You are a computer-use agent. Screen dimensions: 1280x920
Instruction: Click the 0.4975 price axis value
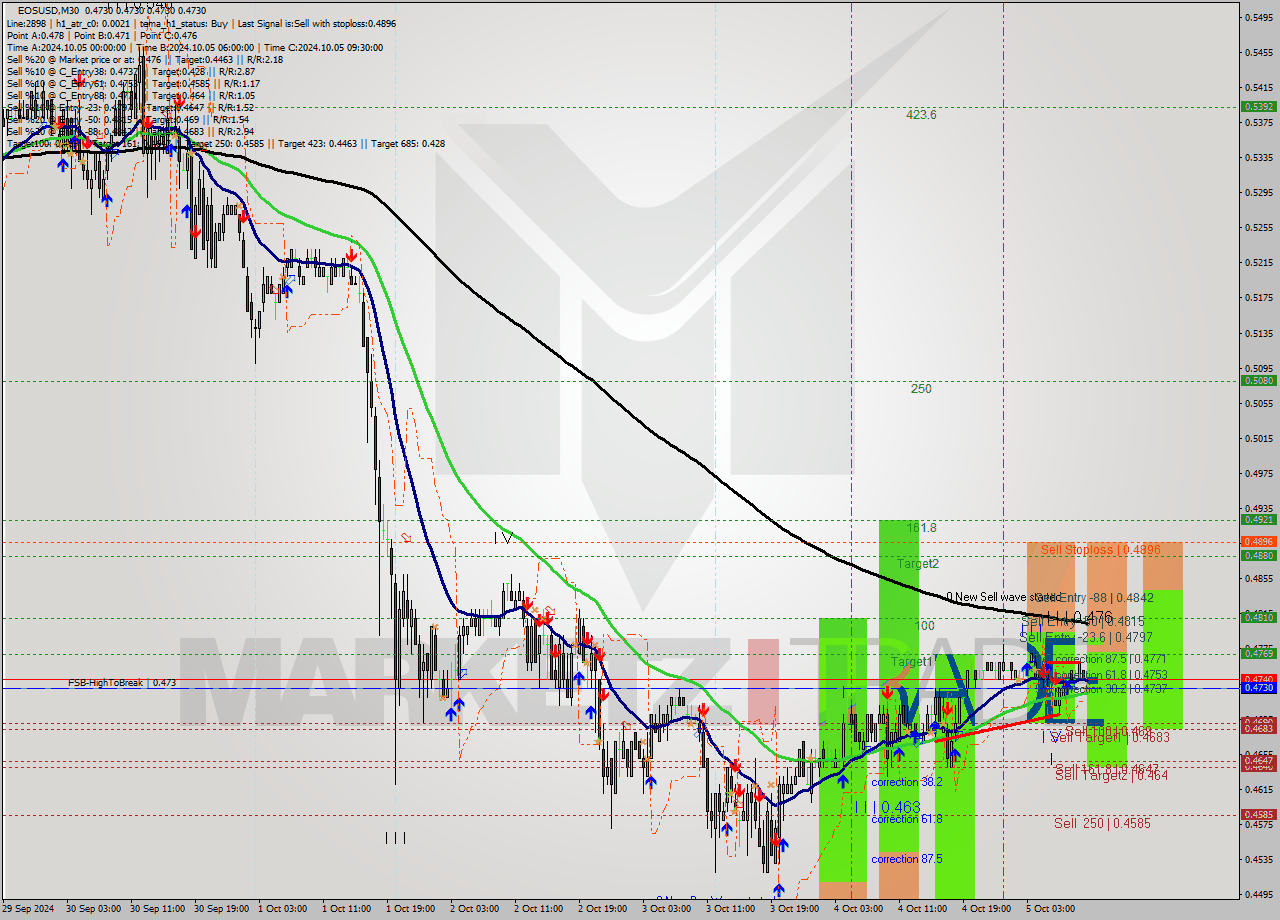pyautogui.click(x=1258, y=474)
